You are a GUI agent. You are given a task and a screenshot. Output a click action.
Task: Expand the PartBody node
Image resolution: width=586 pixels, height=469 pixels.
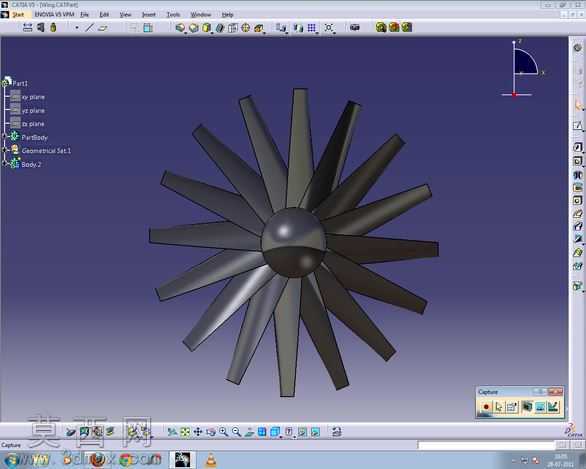(5, 137)
